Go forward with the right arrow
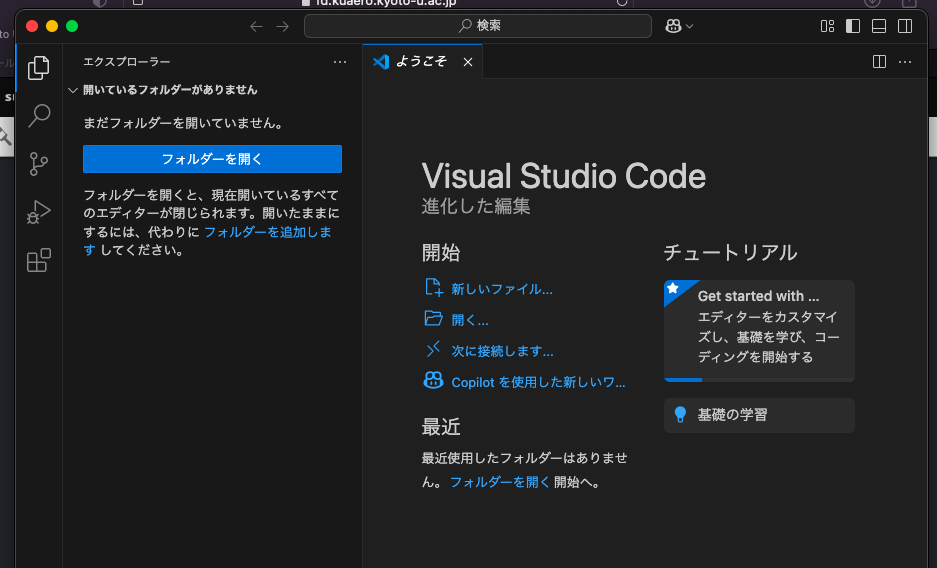Viewport: 937px width, 568px height. 283,26
